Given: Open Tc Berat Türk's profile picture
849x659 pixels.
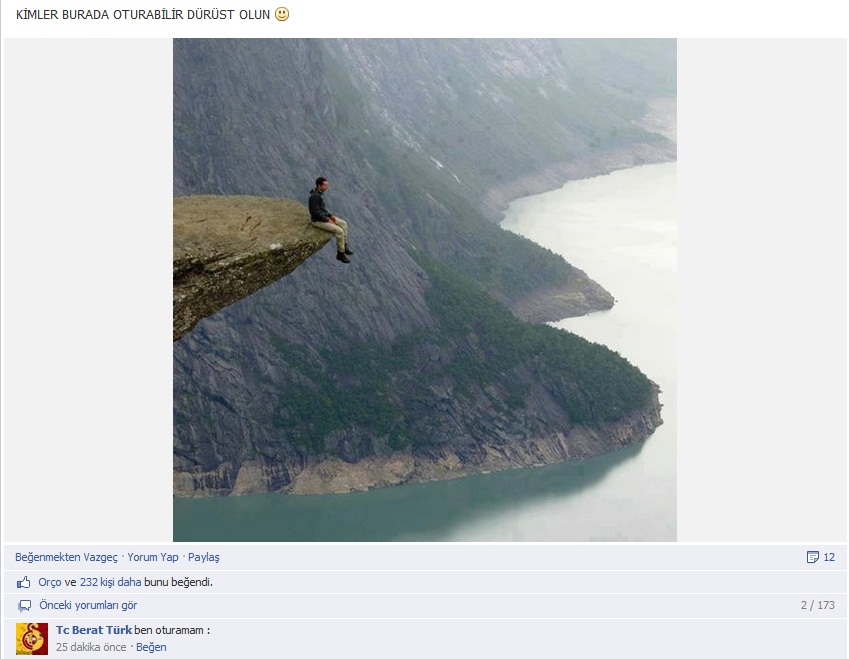Looking at the screenshot, I should 32,639.
